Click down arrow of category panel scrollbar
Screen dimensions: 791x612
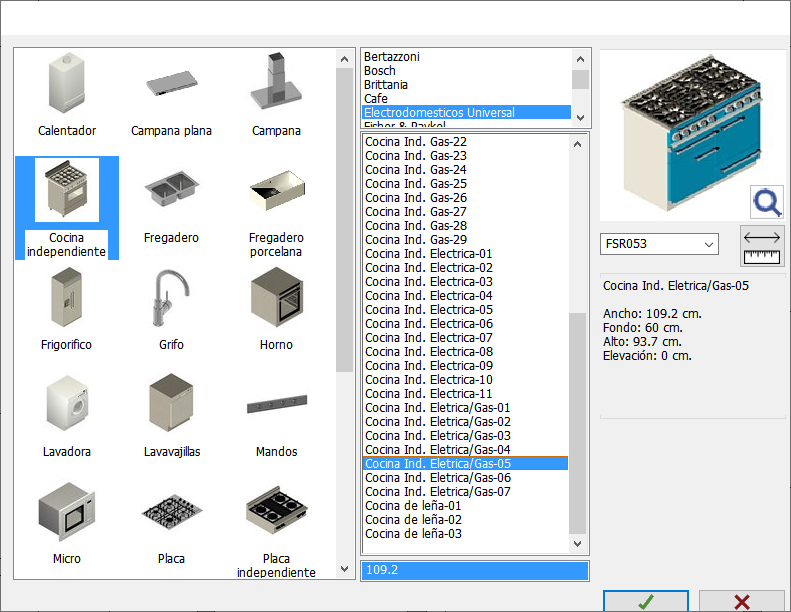(345, 569)
